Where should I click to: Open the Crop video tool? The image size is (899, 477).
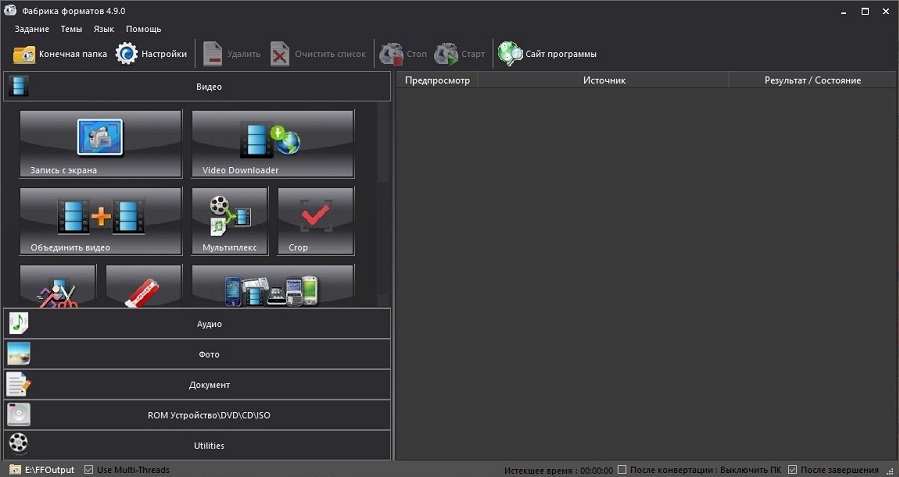coord(315,221)
